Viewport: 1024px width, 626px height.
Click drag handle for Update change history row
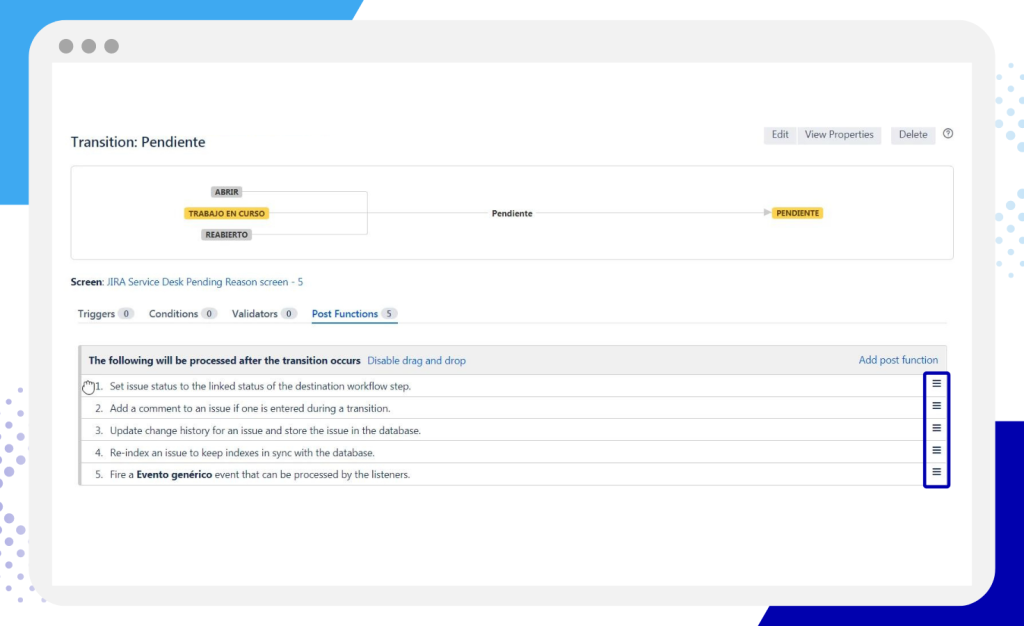[936, 428]
